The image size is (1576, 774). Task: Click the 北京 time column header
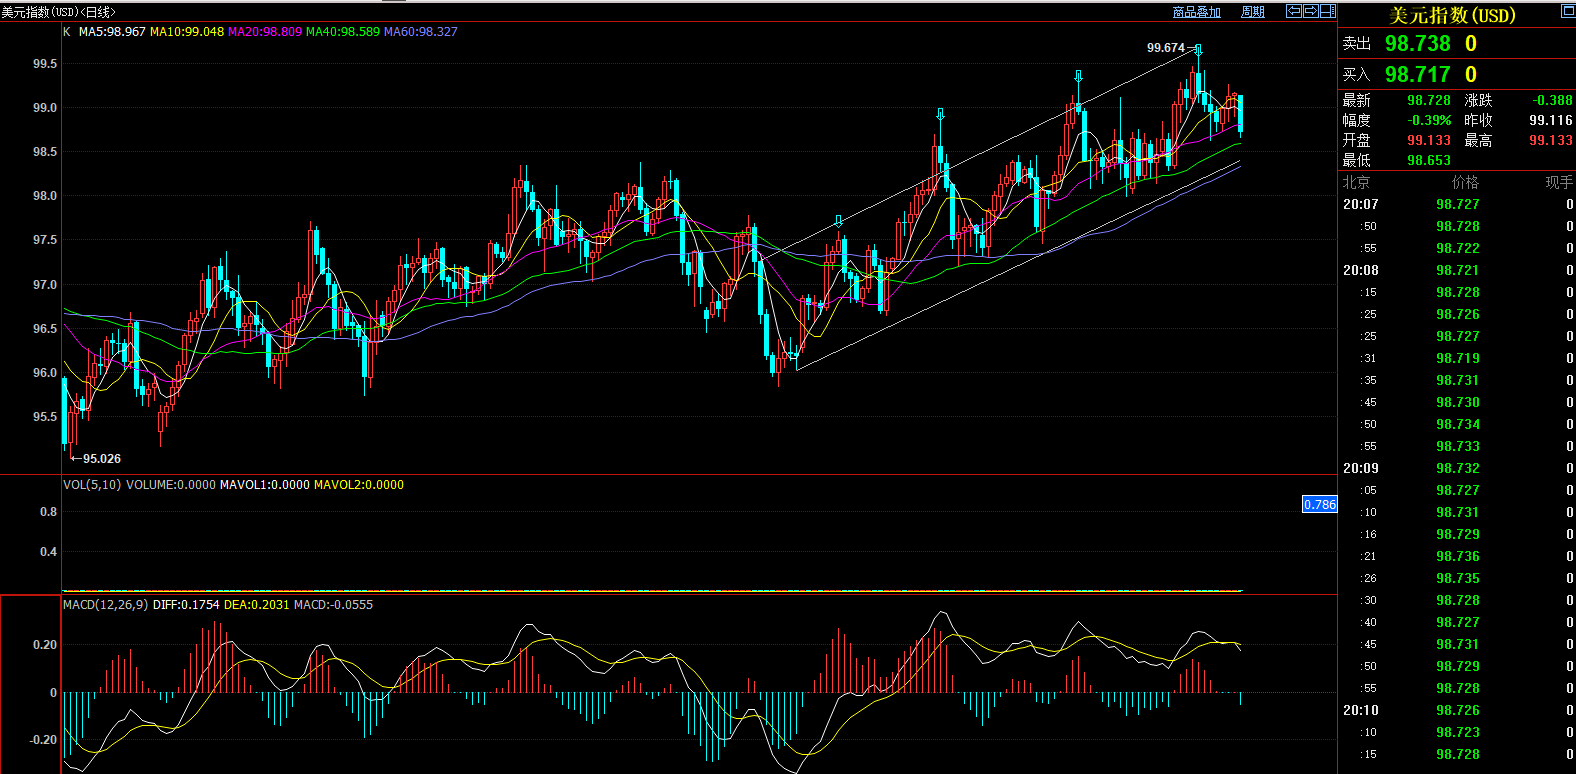(1356, 182)
